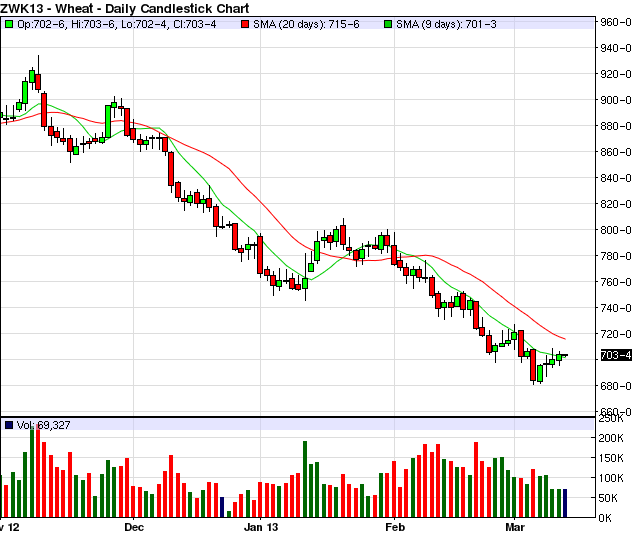Screen dimensions: 640x536
Task: Click the 100K volume axis label
Action: [611, 478]
